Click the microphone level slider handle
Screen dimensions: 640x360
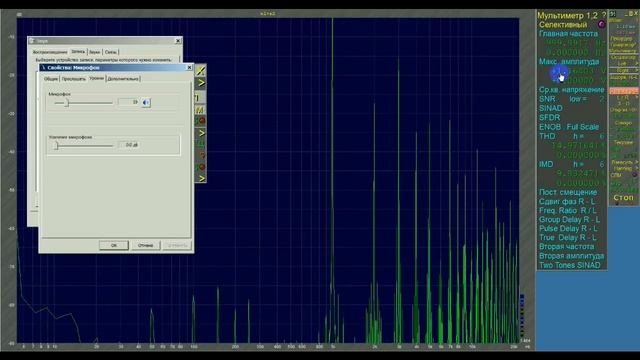click(x=68, y=103)
